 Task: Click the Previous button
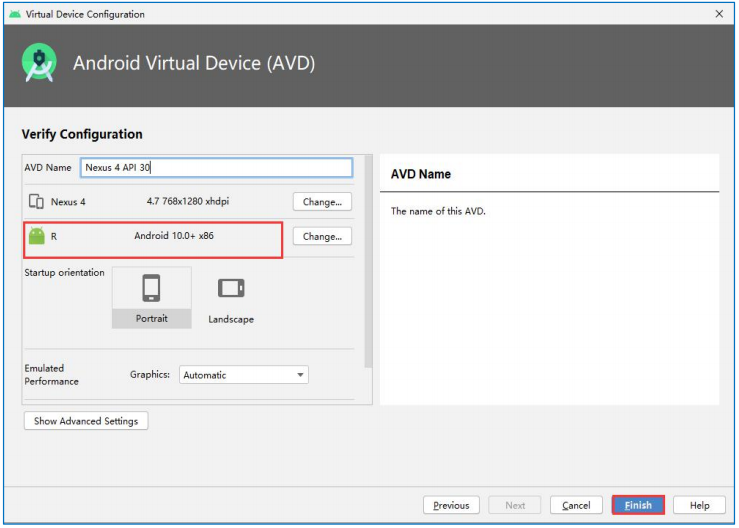click(451, 505)
